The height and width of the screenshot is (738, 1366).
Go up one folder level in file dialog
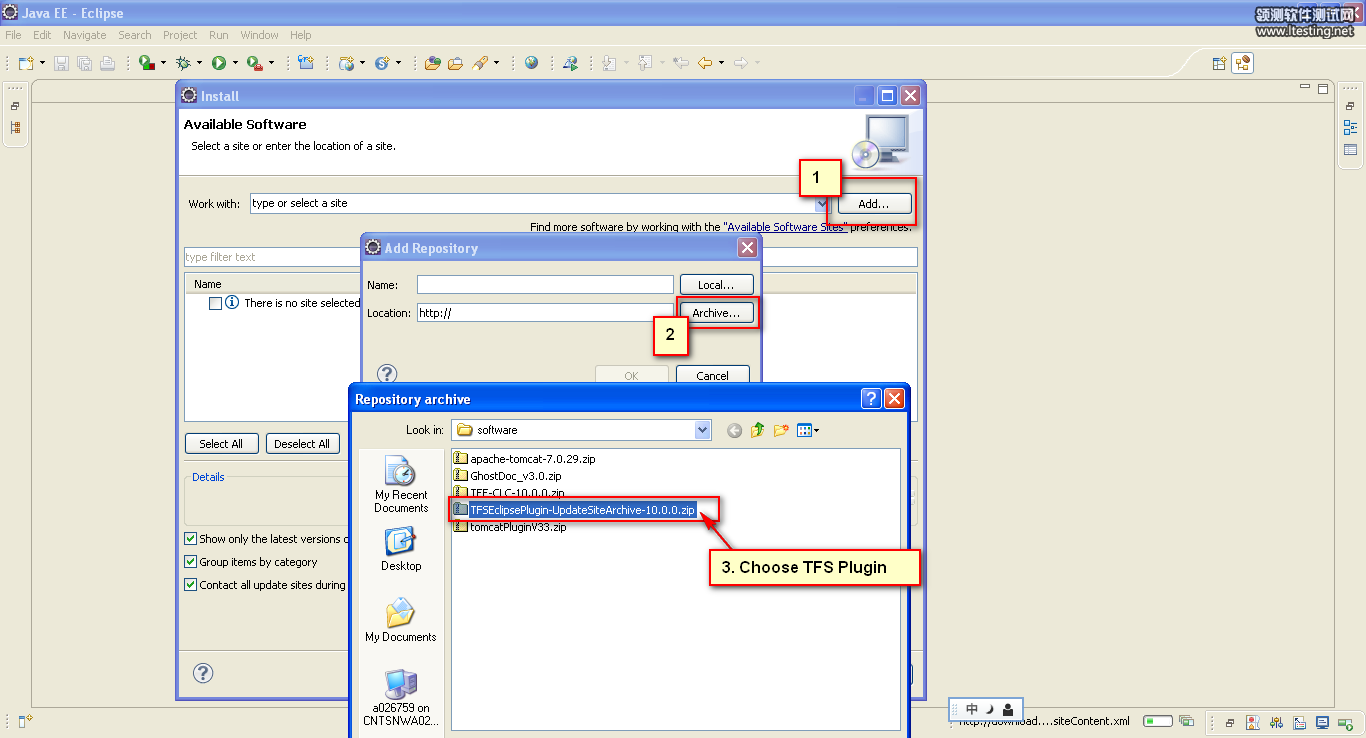pyautogui.click(x=757, y=430)
